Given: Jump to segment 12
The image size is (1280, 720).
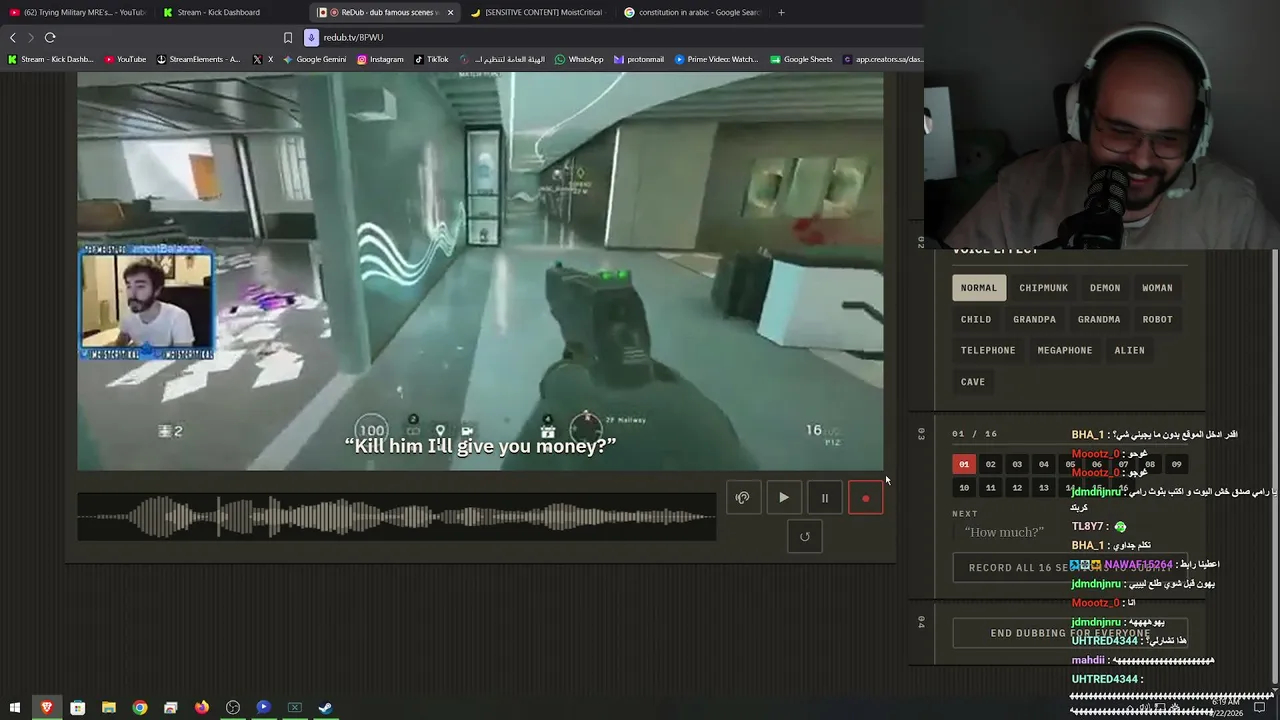Looking at the screenshot, I should pyautogui.click(x=1017, y=488).
